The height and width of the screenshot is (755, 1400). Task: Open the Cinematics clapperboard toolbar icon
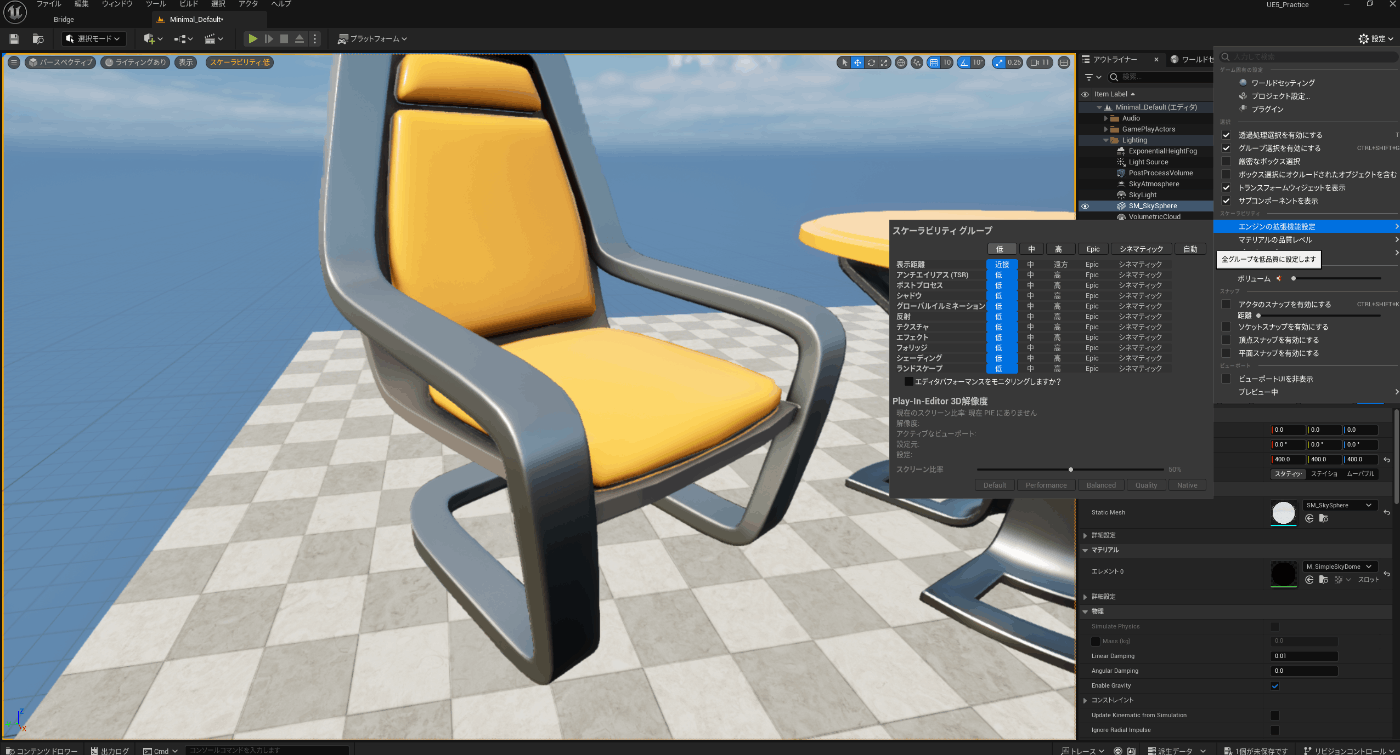point(214,39)
